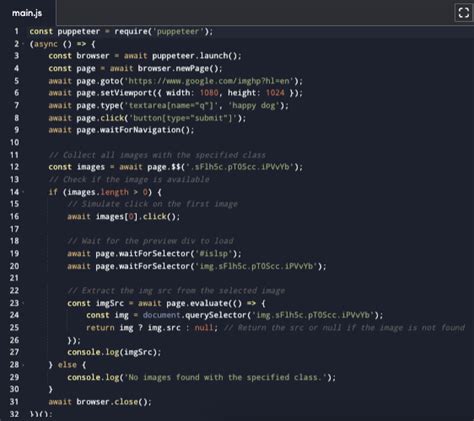Click the comment 'Check if the image is available'
The height and width of the screenshot is (421, 474).
click(x=129, y=179)
